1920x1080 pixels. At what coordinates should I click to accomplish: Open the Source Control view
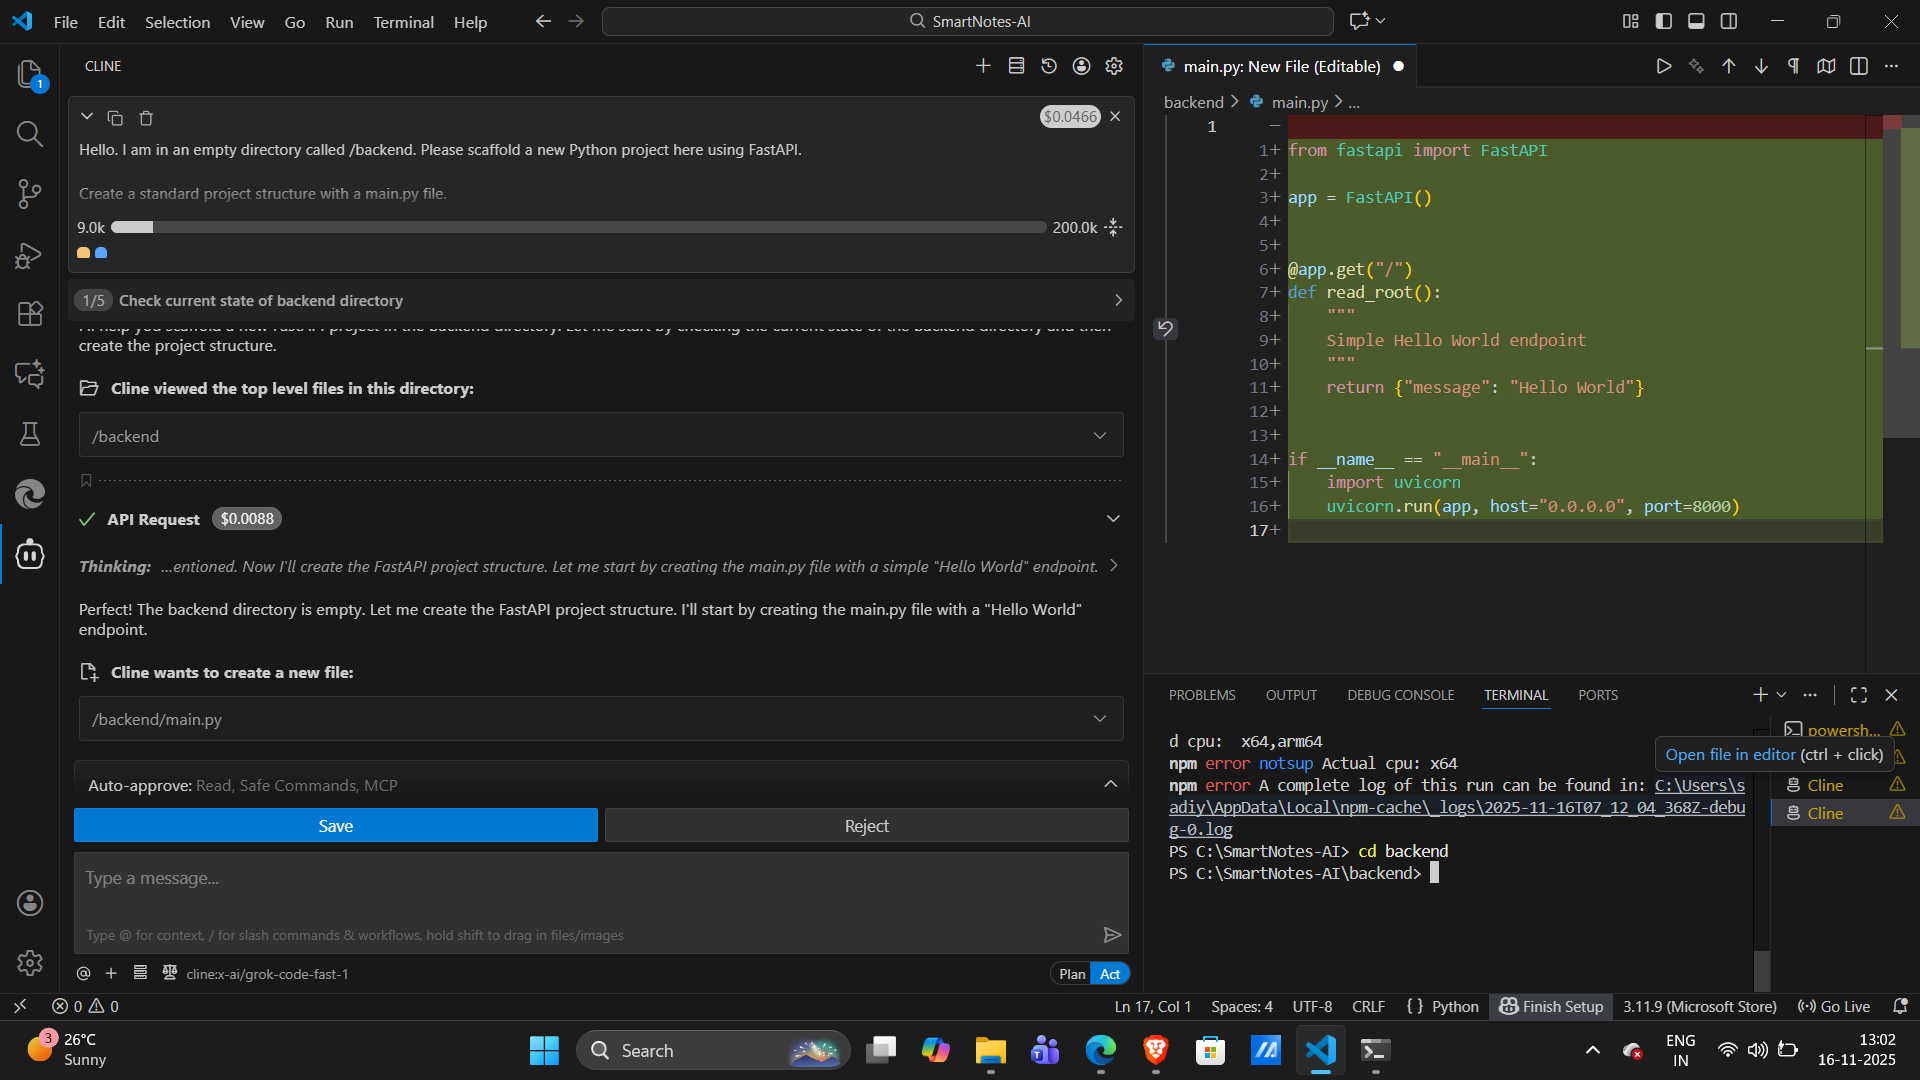pos(30,193)
